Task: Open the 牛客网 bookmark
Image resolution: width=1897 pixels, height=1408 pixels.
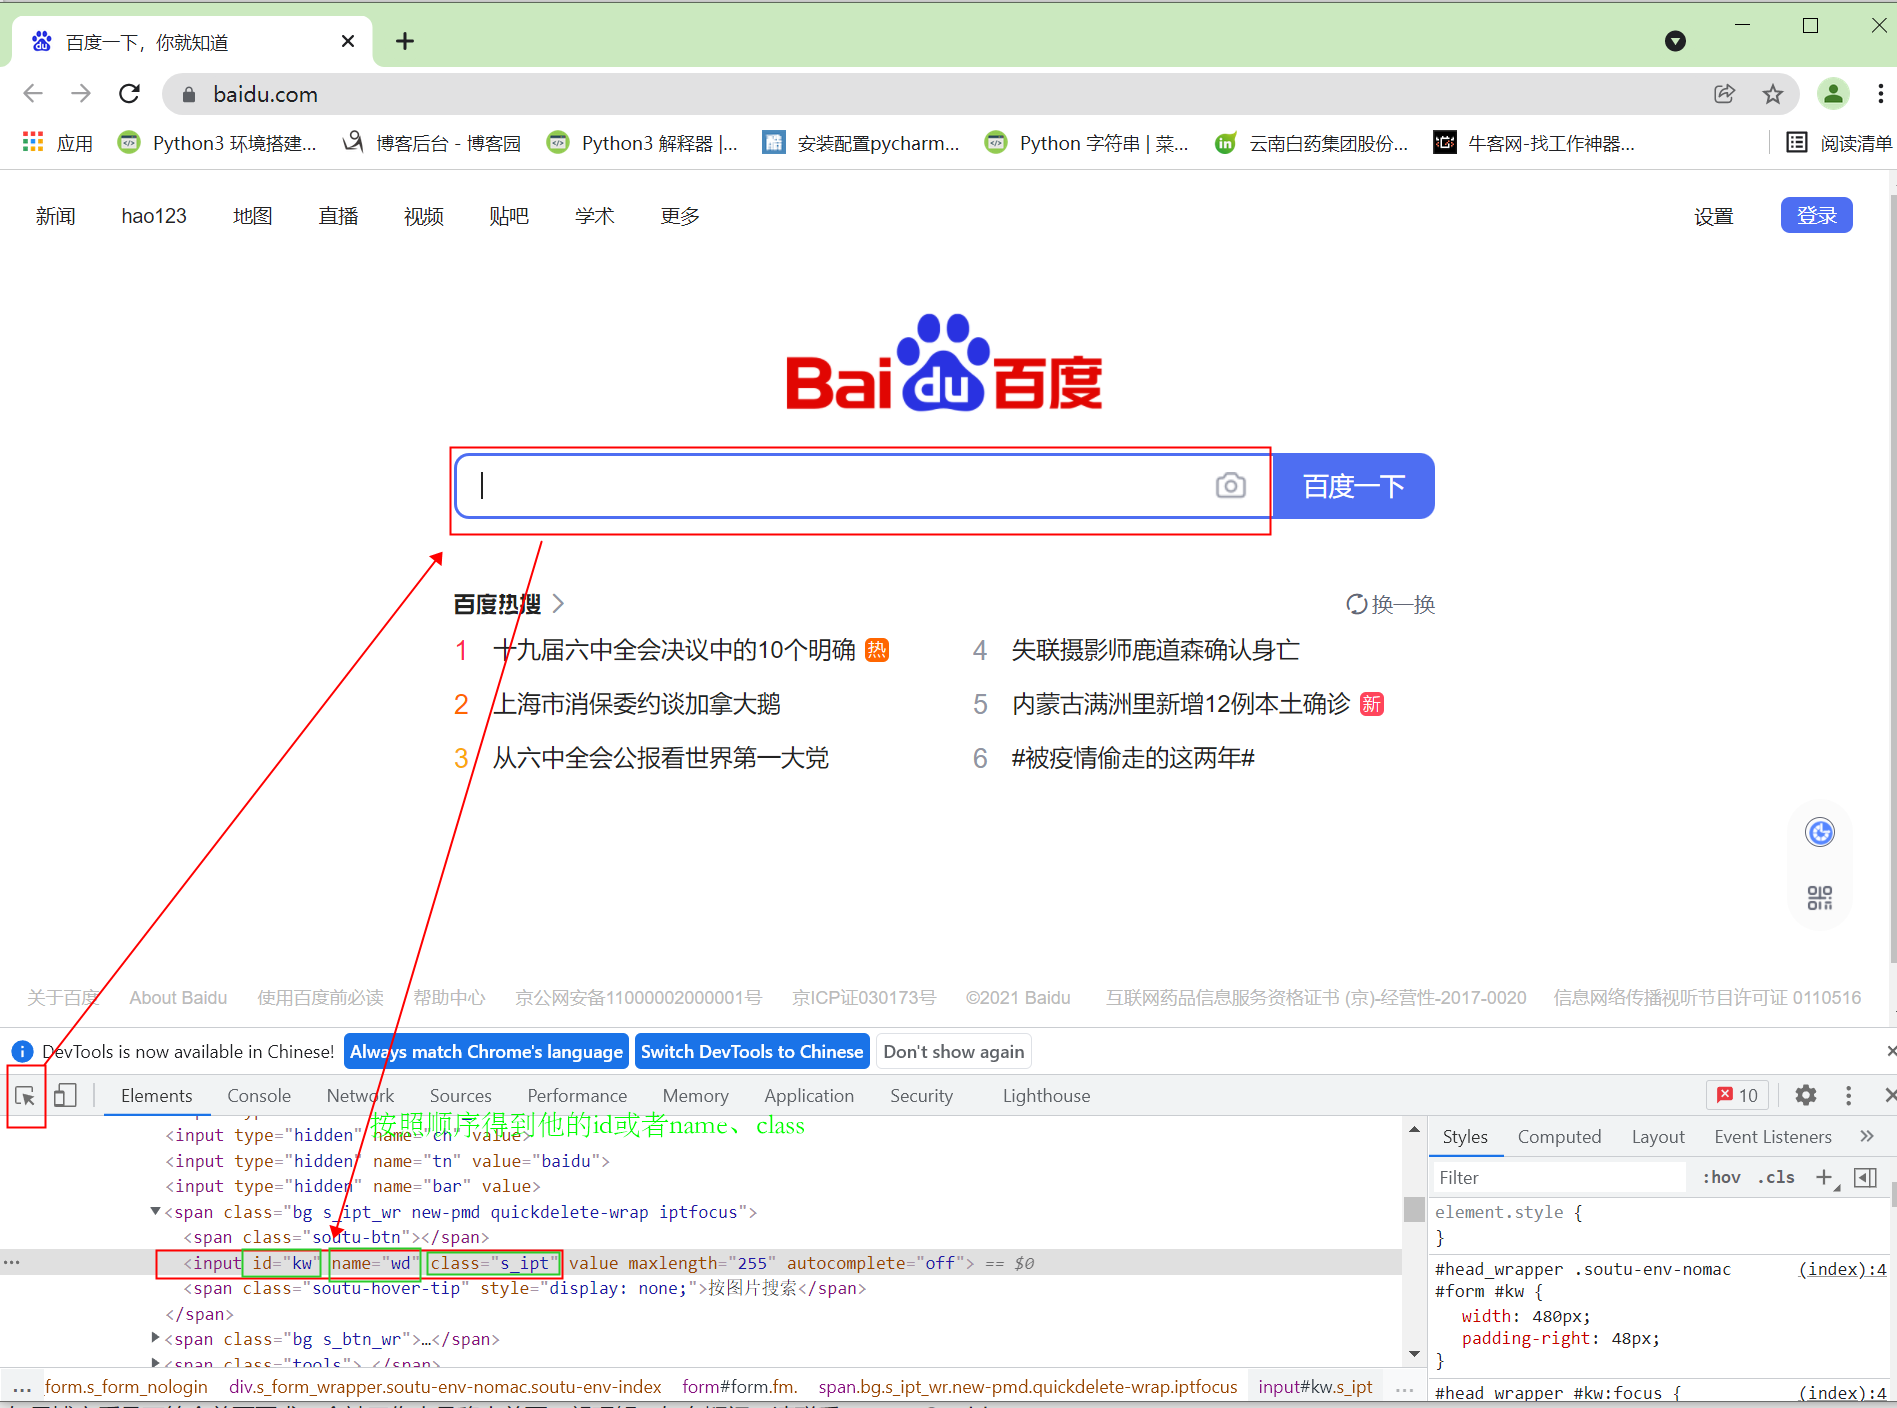Action: [x=1535, y=143]
